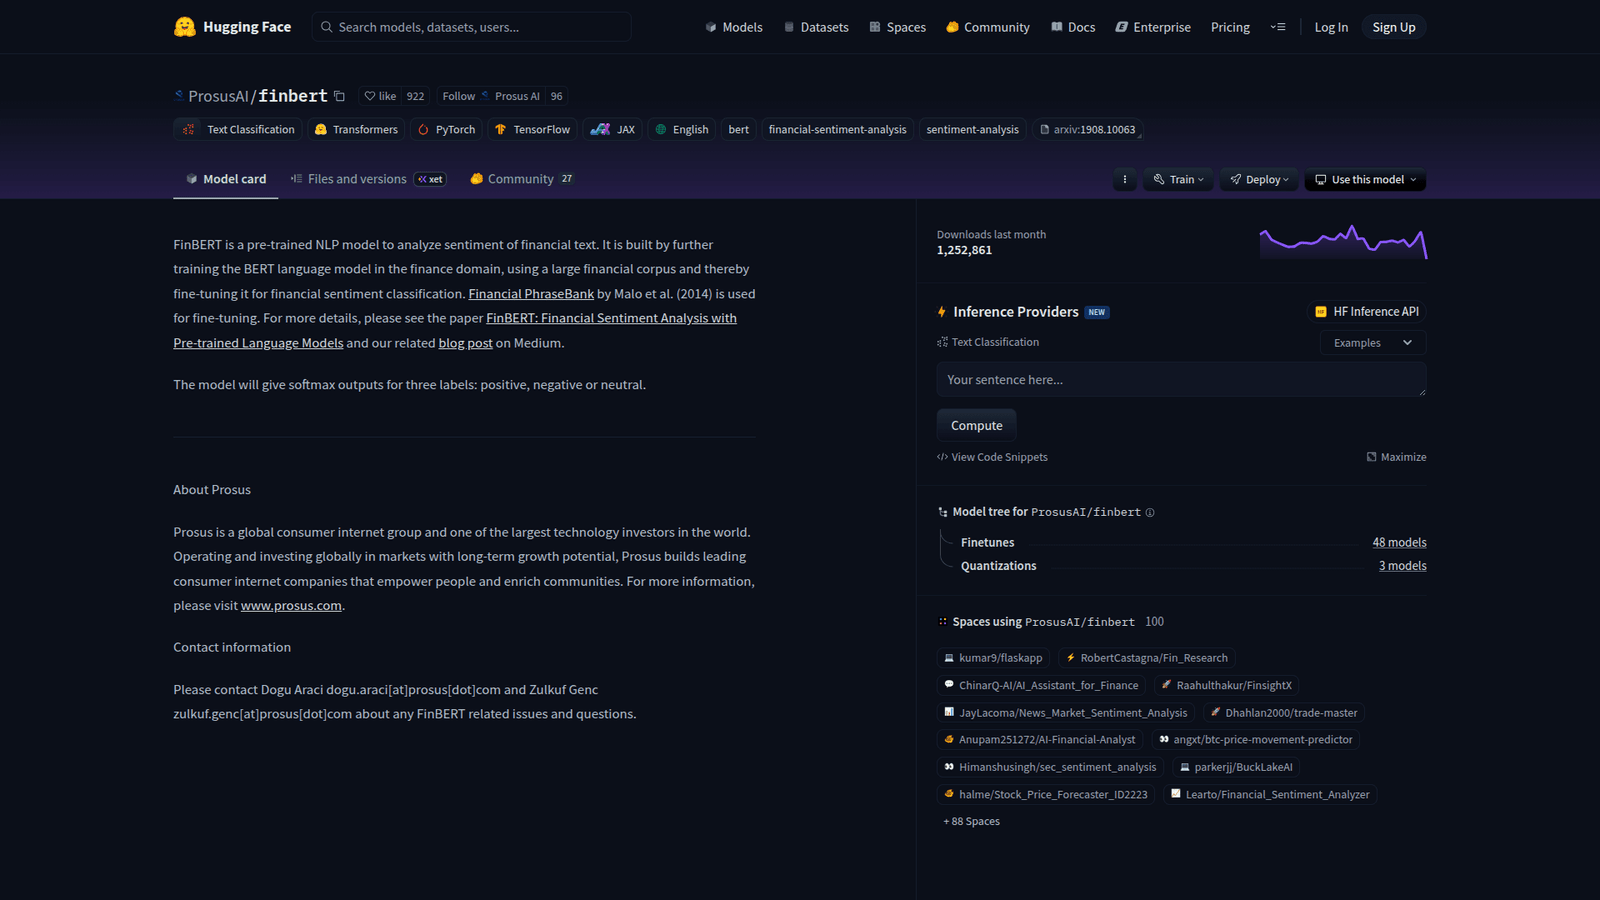Open the Financial PhraseBank link

(531, 294)
